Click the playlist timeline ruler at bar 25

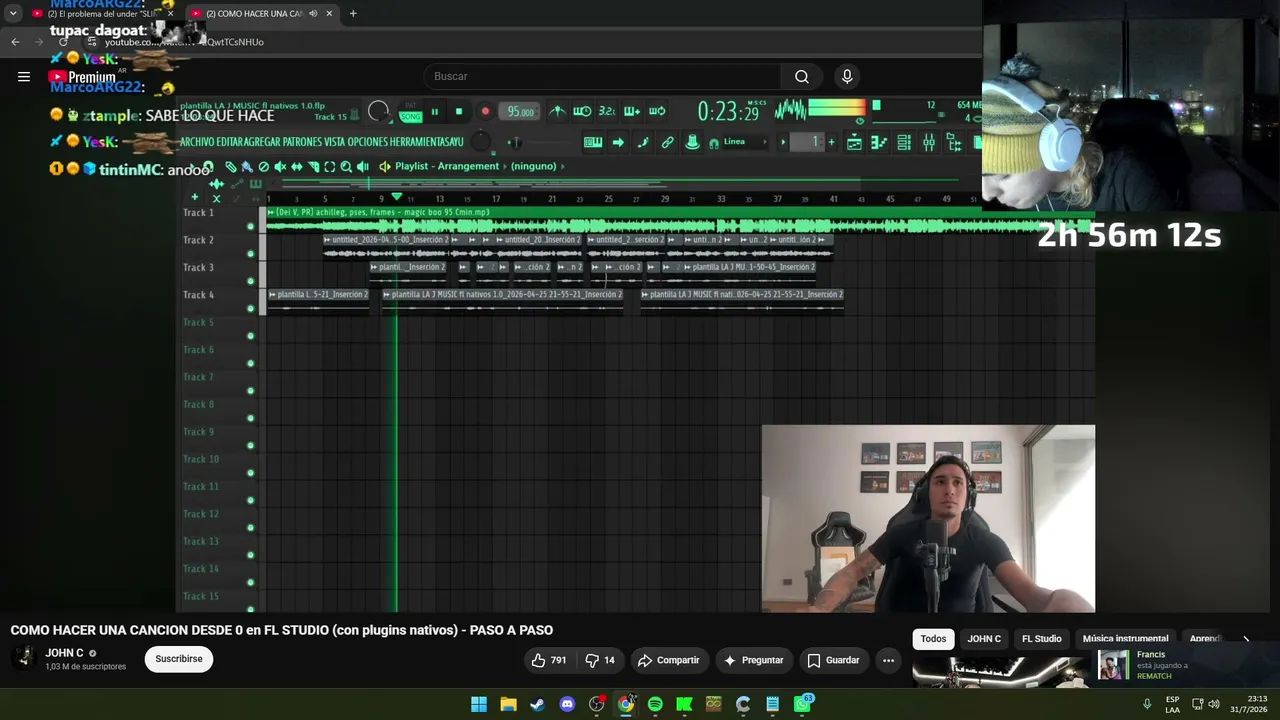coord(608,199)
